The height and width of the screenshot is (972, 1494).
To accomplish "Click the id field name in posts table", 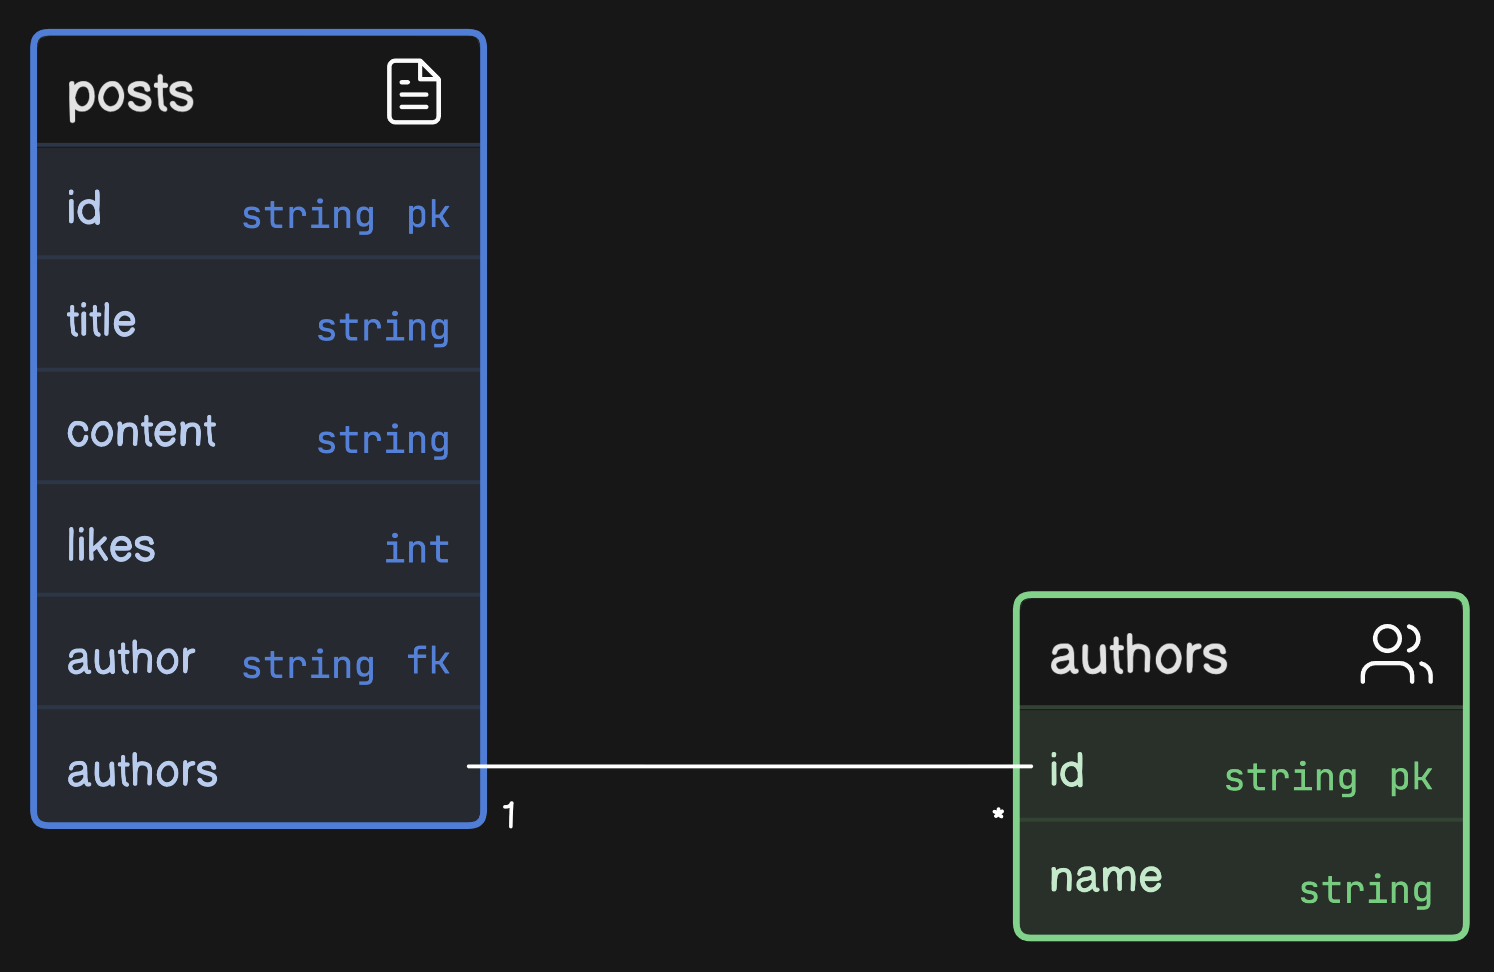I will 84,209.
